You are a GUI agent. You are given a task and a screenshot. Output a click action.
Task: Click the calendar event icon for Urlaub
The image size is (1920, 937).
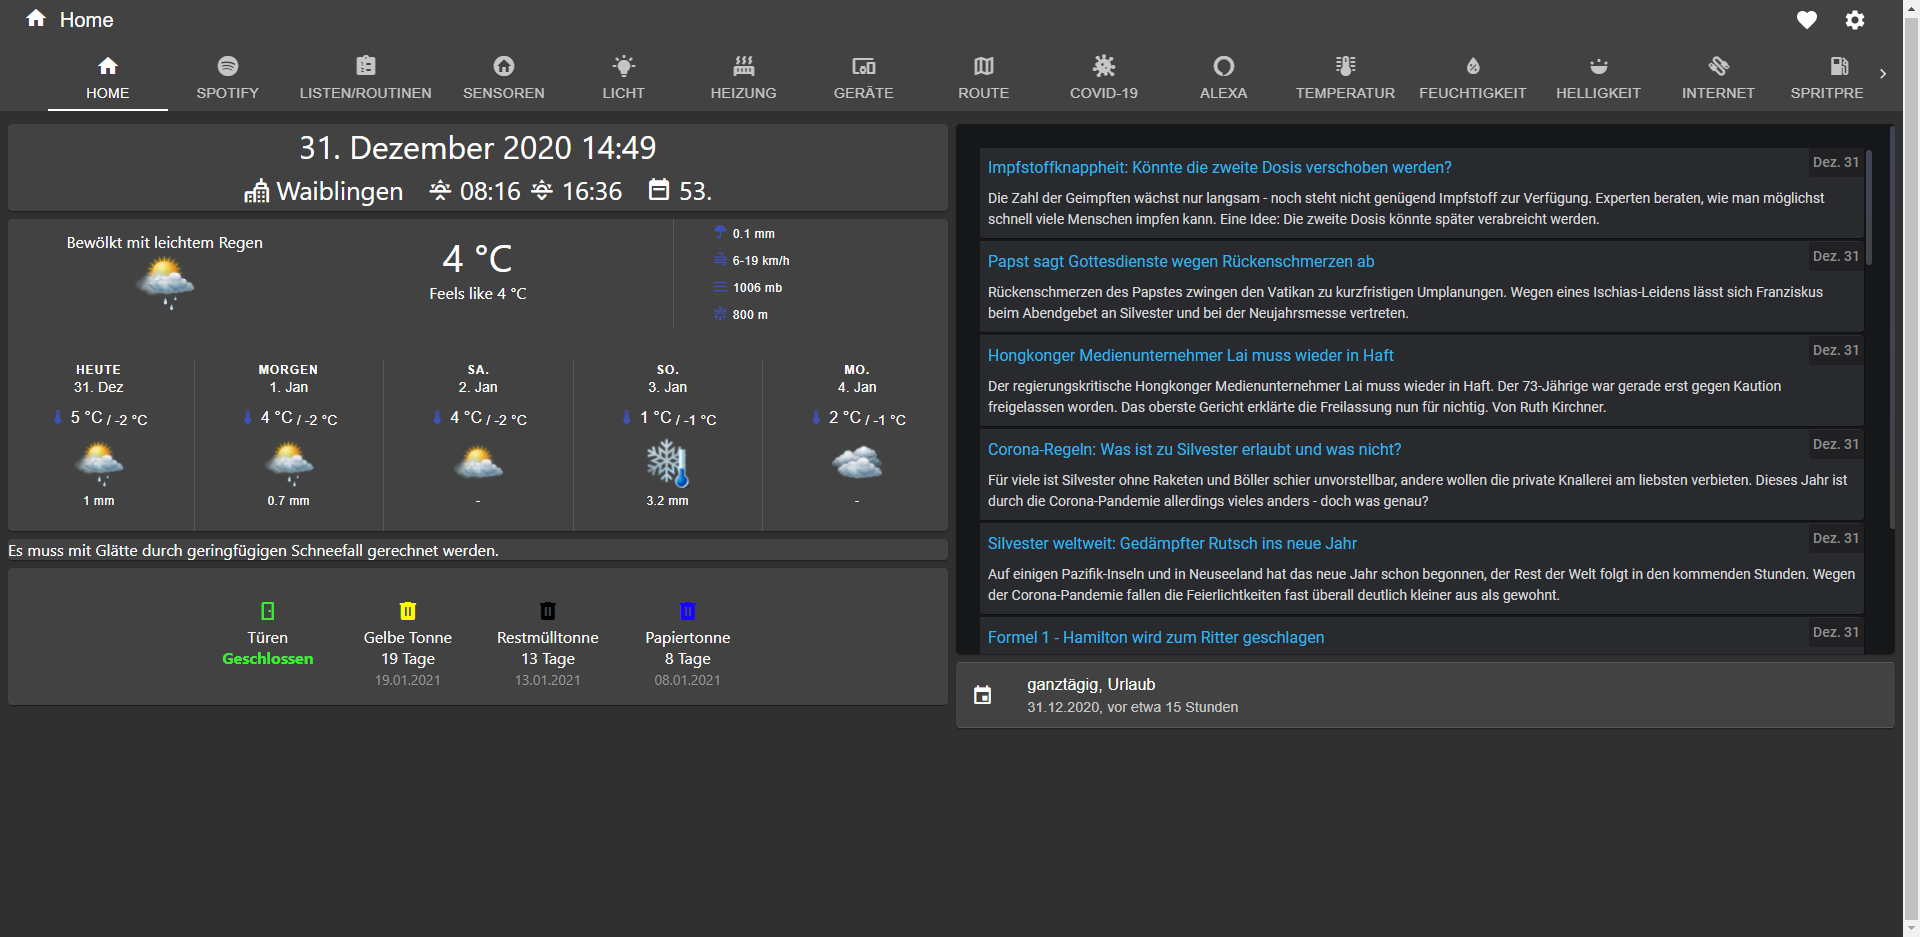point(983,695)
